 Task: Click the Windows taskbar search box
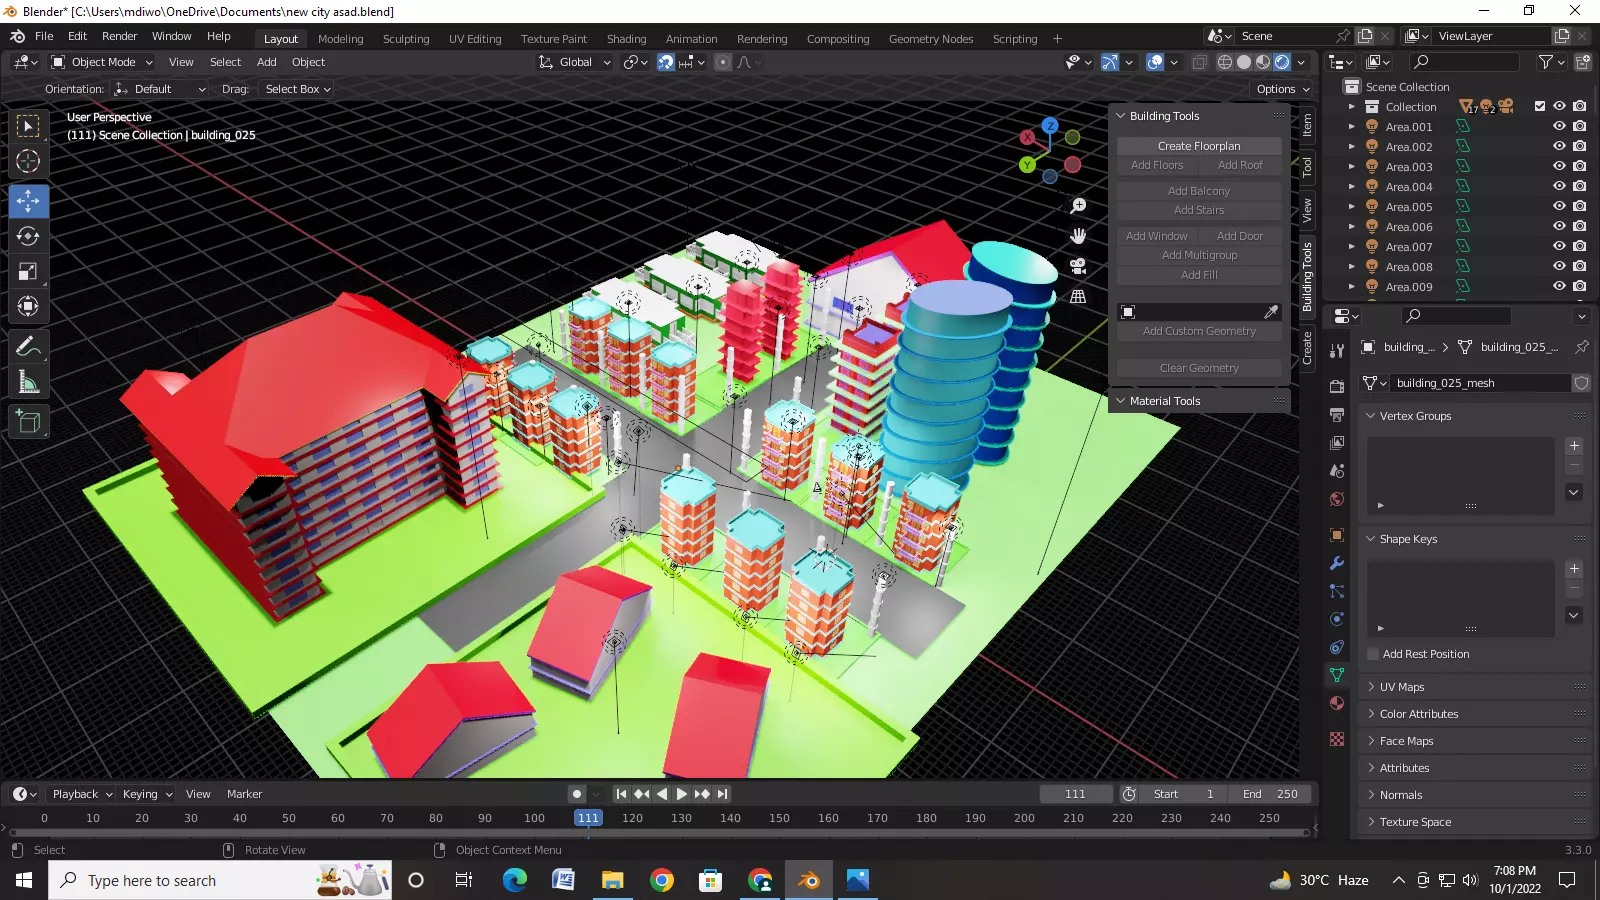220,880
